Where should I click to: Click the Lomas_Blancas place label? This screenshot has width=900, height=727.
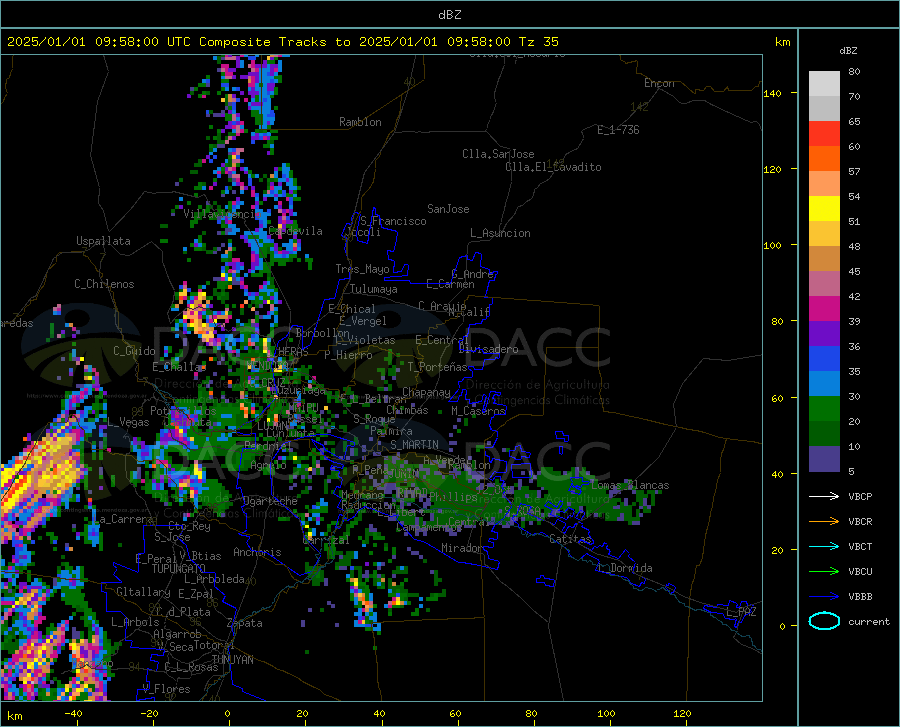pos(630,485)
